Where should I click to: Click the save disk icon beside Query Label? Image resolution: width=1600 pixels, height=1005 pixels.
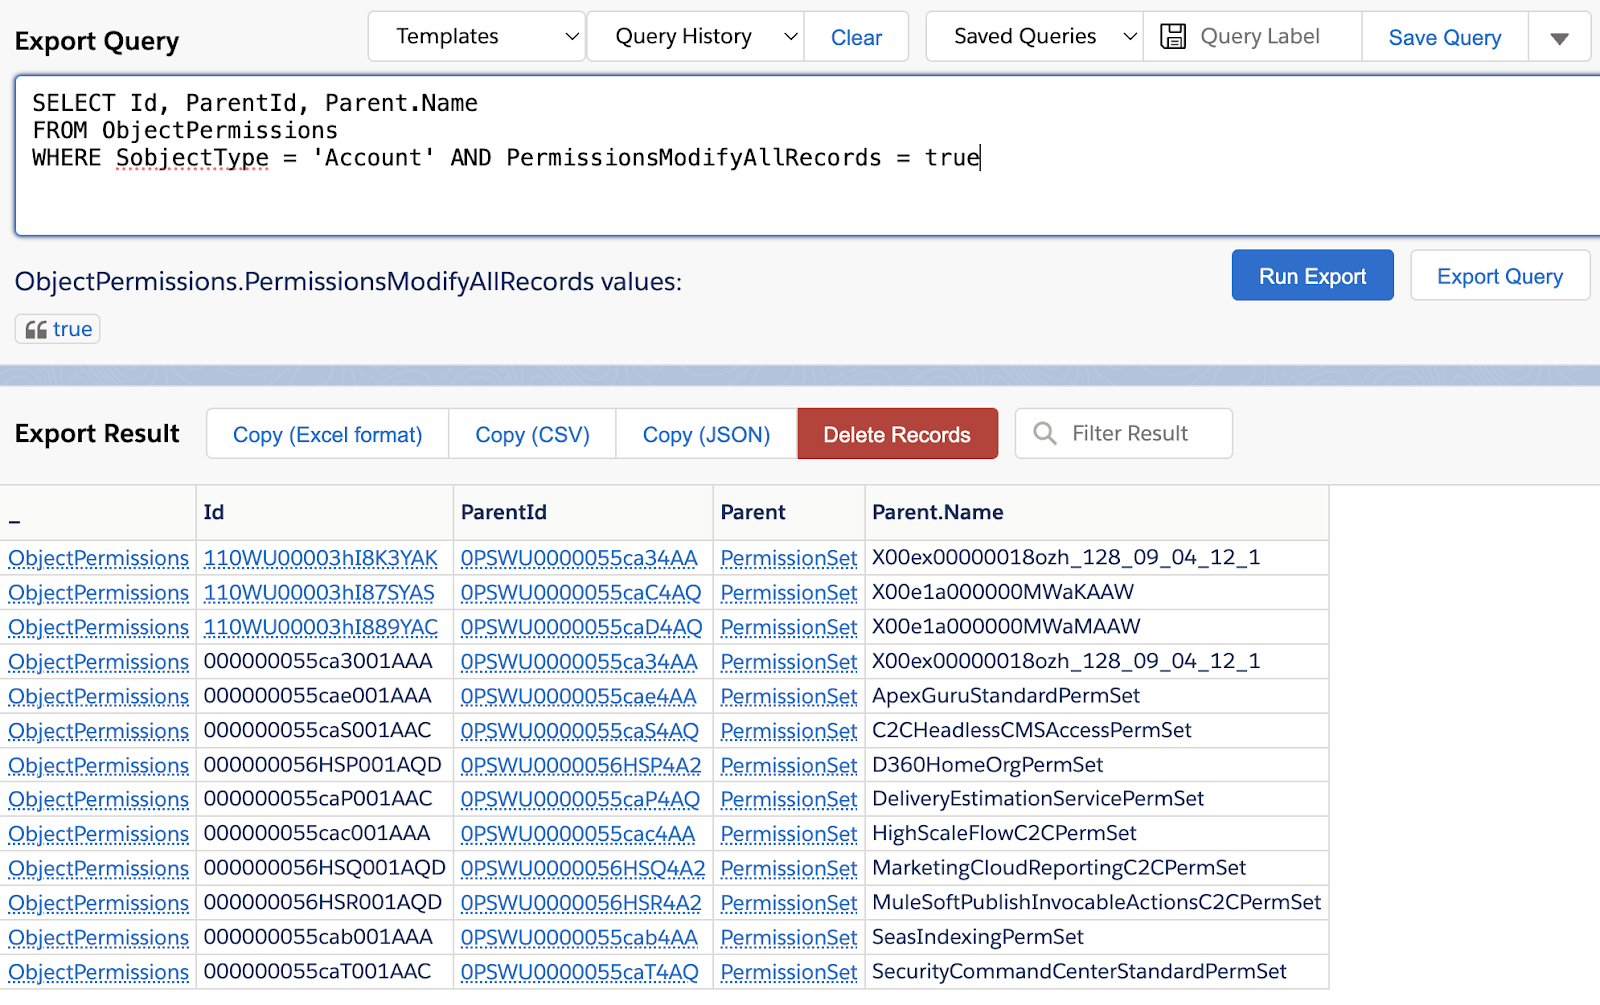1174,35
